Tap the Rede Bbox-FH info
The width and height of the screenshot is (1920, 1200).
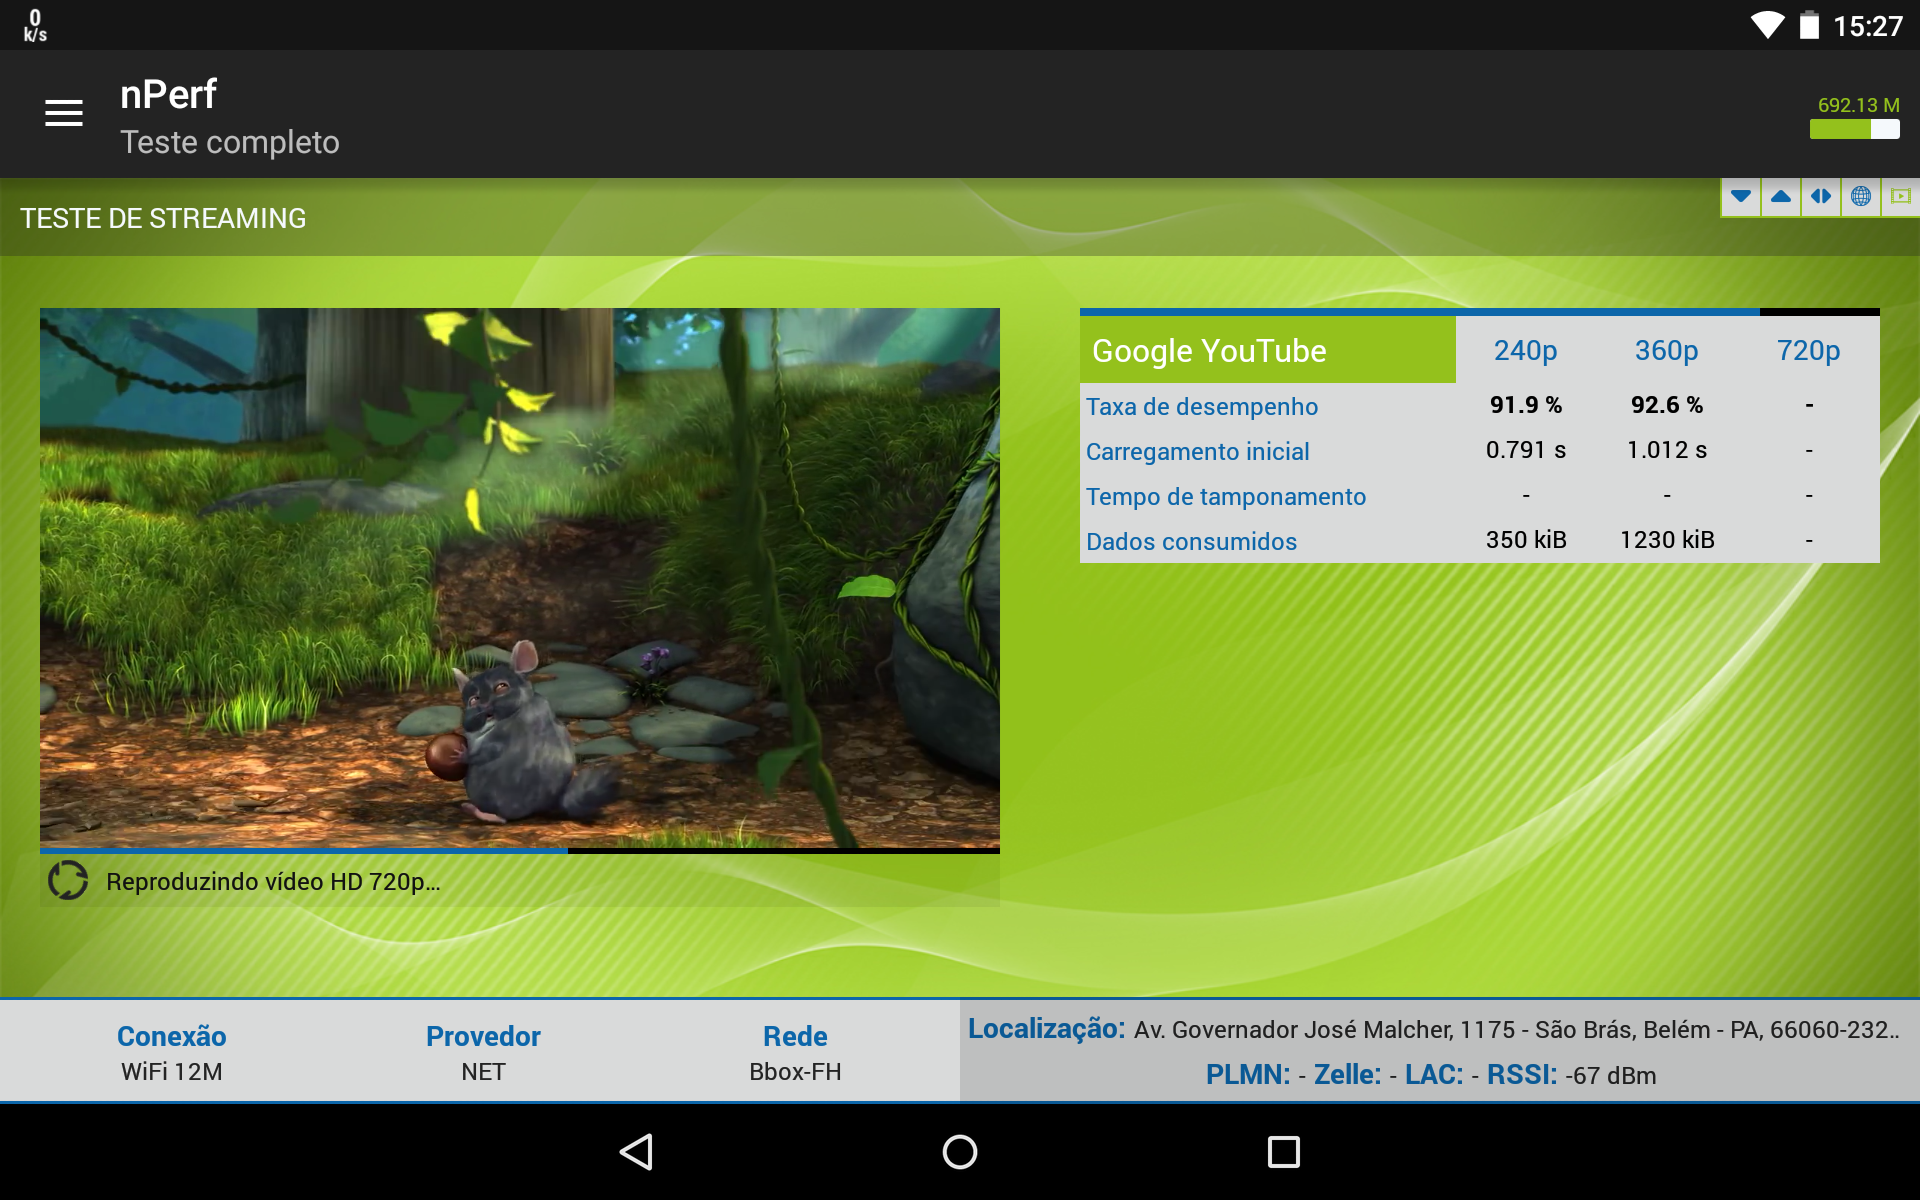point(796,1052)
